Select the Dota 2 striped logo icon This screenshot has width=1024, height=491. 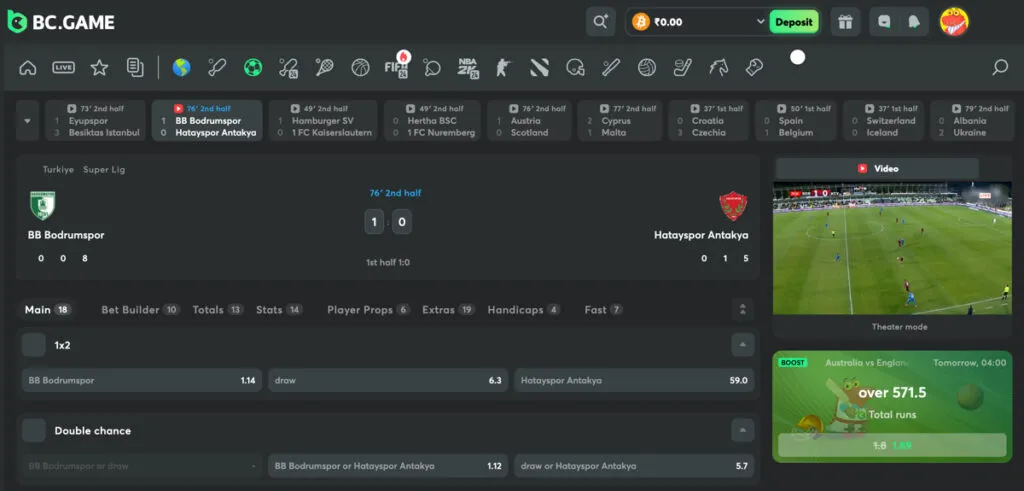pyautogui.click(x=539, y=67)
